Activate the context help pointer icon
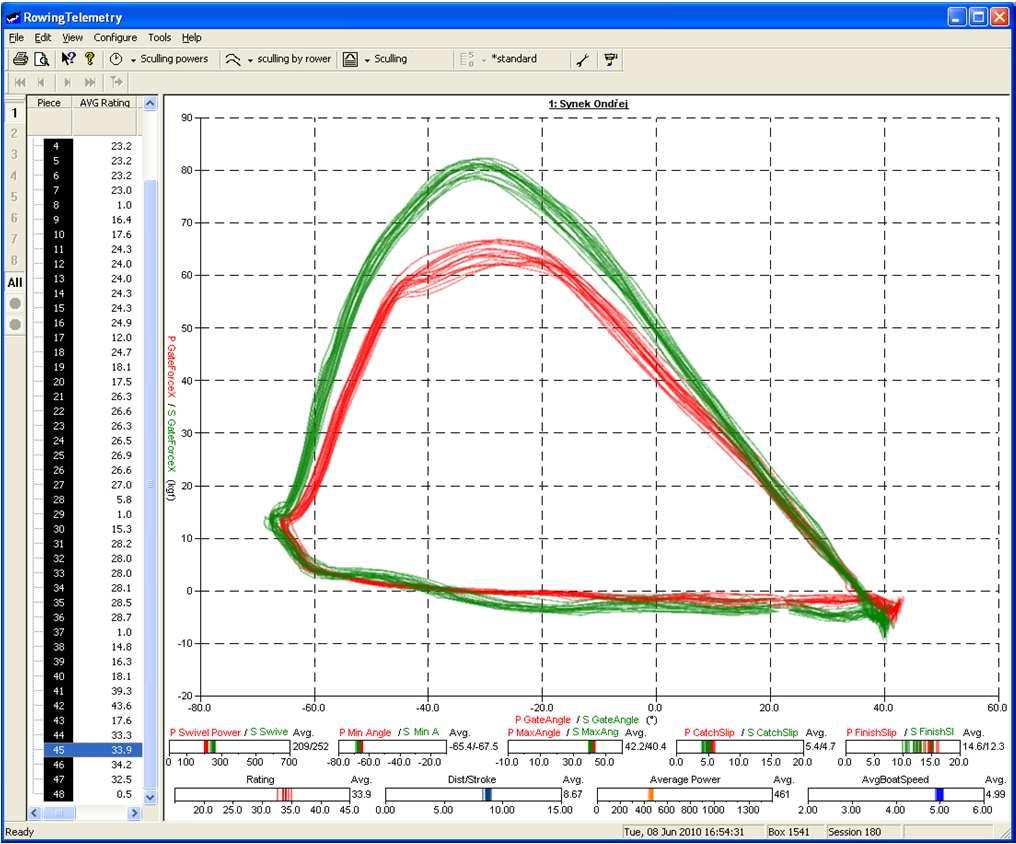 pos(68,59)
